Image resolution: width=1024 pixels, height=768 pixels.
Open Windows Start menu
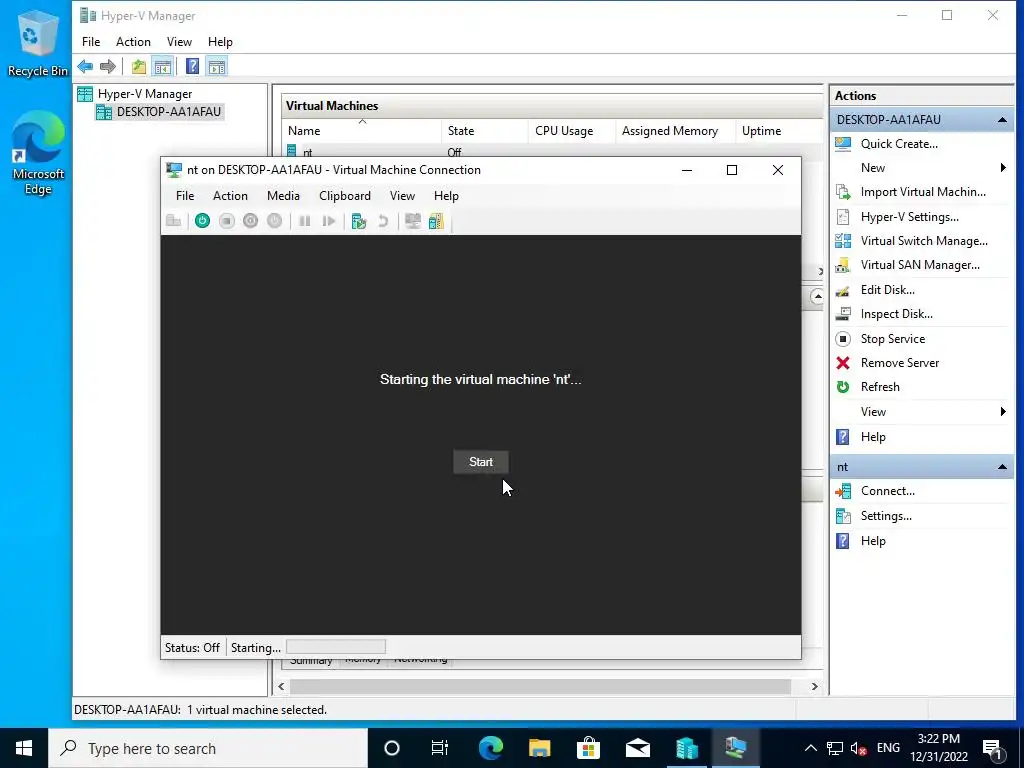tap(24, 748)
